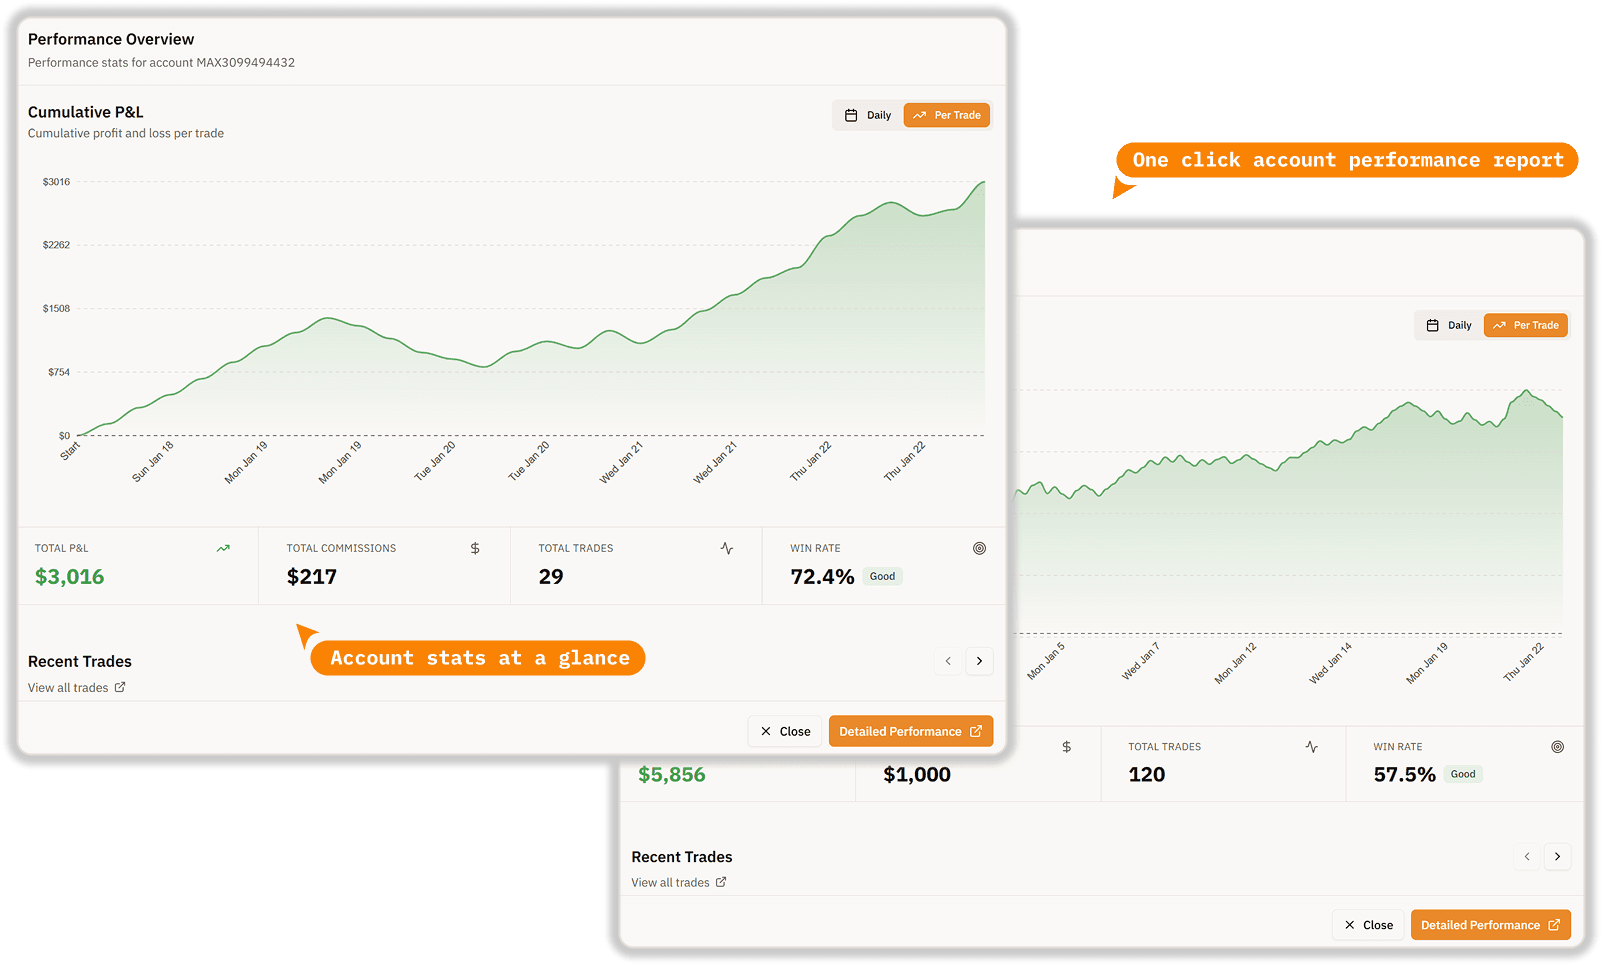Click the Cumulative P&L heading

(86, 112)
